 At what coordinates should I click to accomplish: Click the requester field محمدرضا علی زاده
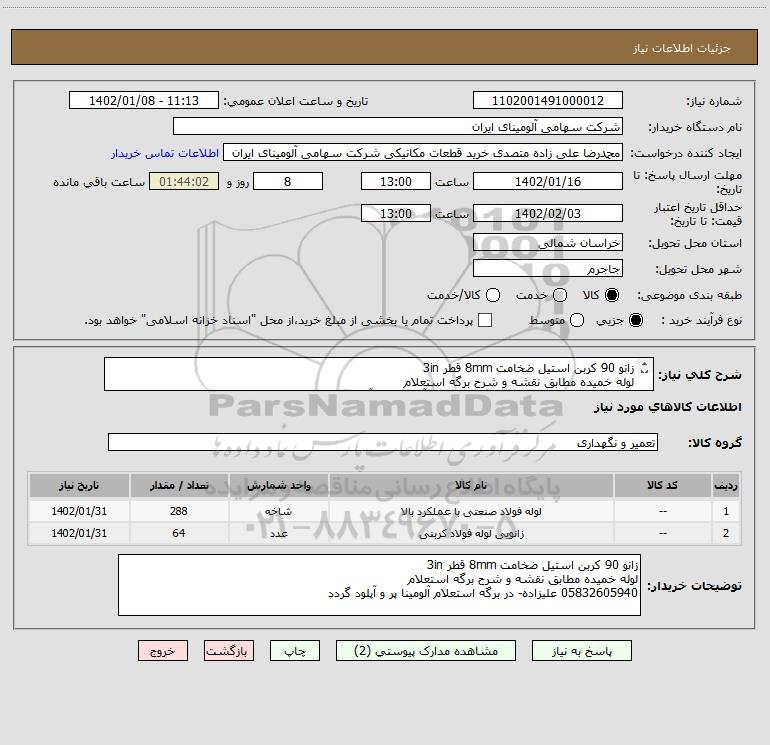point(423,153)
